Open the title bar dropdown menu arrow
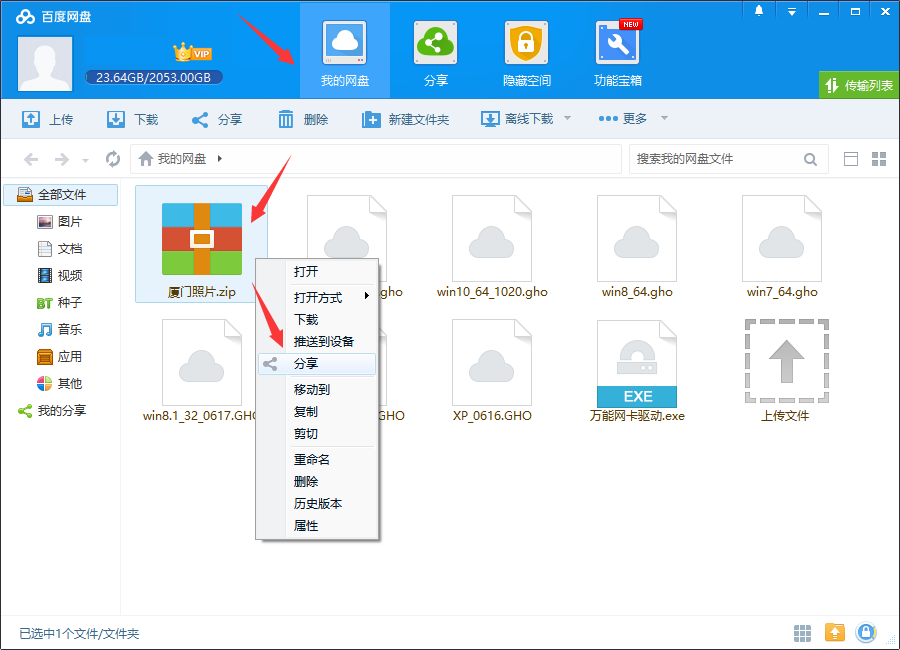The width and height of the screenshot is (900, 650). point(792,11)
